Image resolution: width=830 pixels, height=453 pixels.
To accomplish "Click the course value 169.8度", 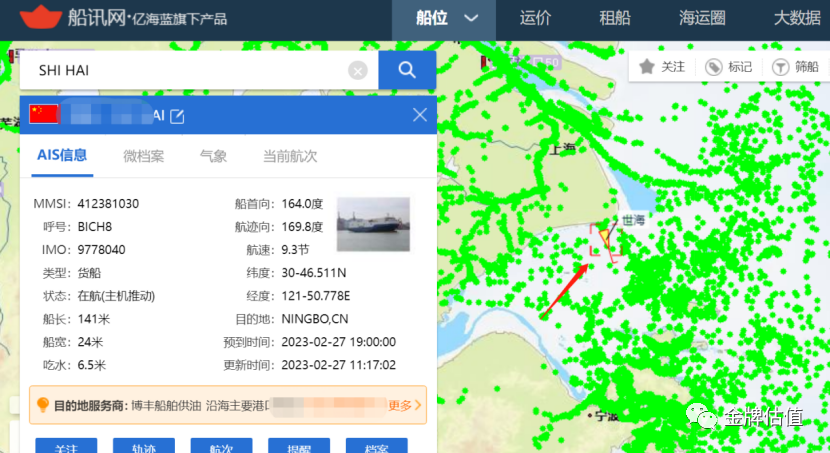I will [x=302, y=227].
